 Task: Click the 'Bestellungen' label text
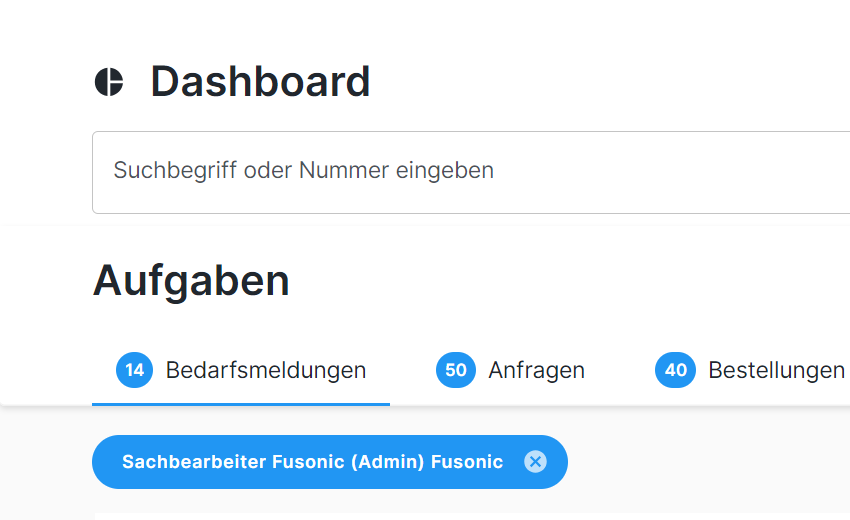(776, 371)
